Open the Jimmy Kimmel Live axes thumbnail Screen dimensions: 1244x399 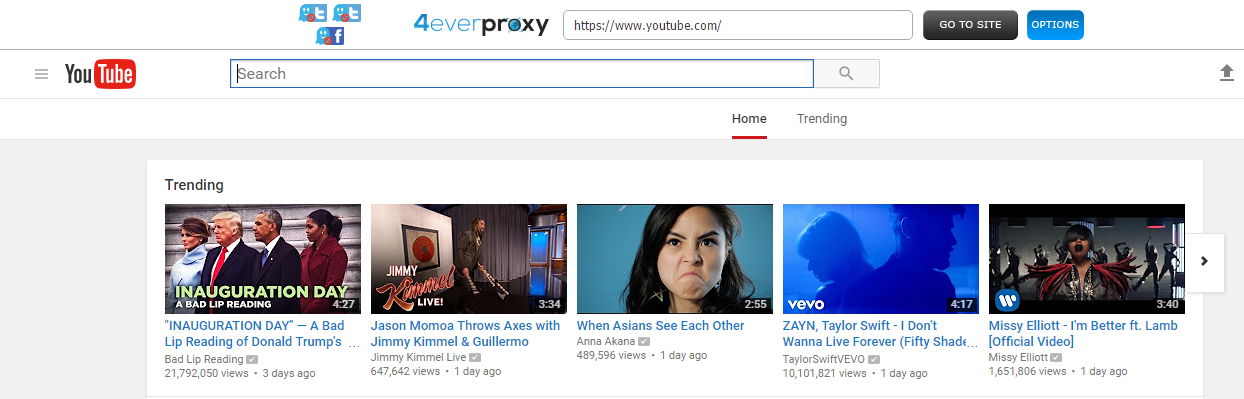point(469,259)
